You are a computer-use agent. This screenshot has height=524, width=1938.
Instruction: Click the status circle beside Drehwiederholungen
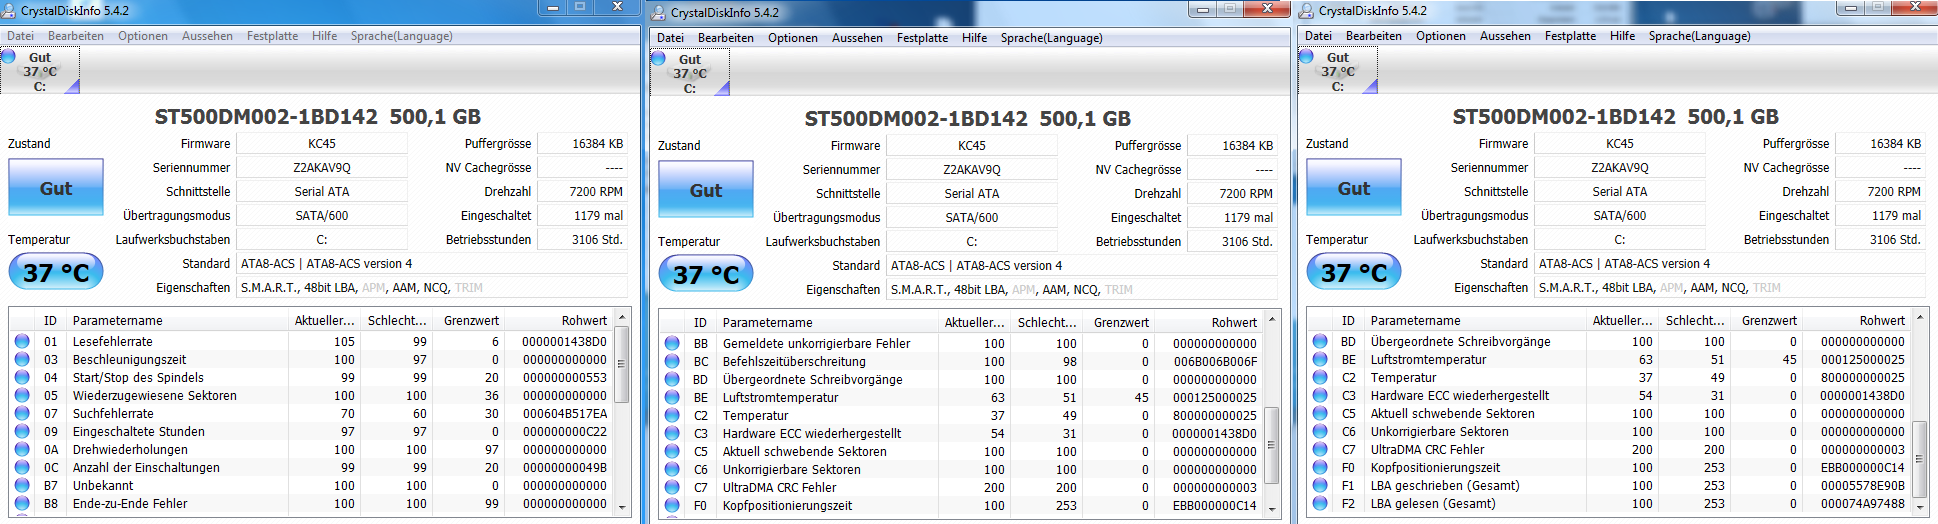click(22, 449)
